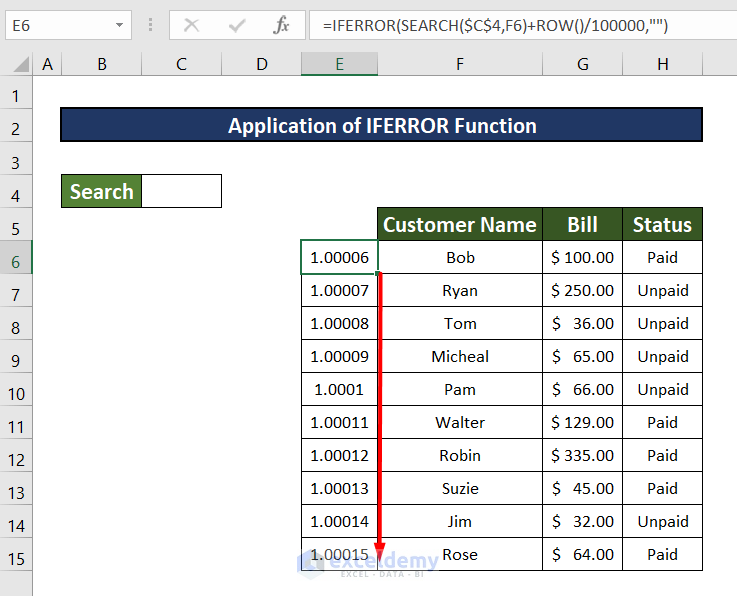The height and width of the screenshot is (596, 737).
Task: Click the Bill header cell
Action: tap(582, 225)
